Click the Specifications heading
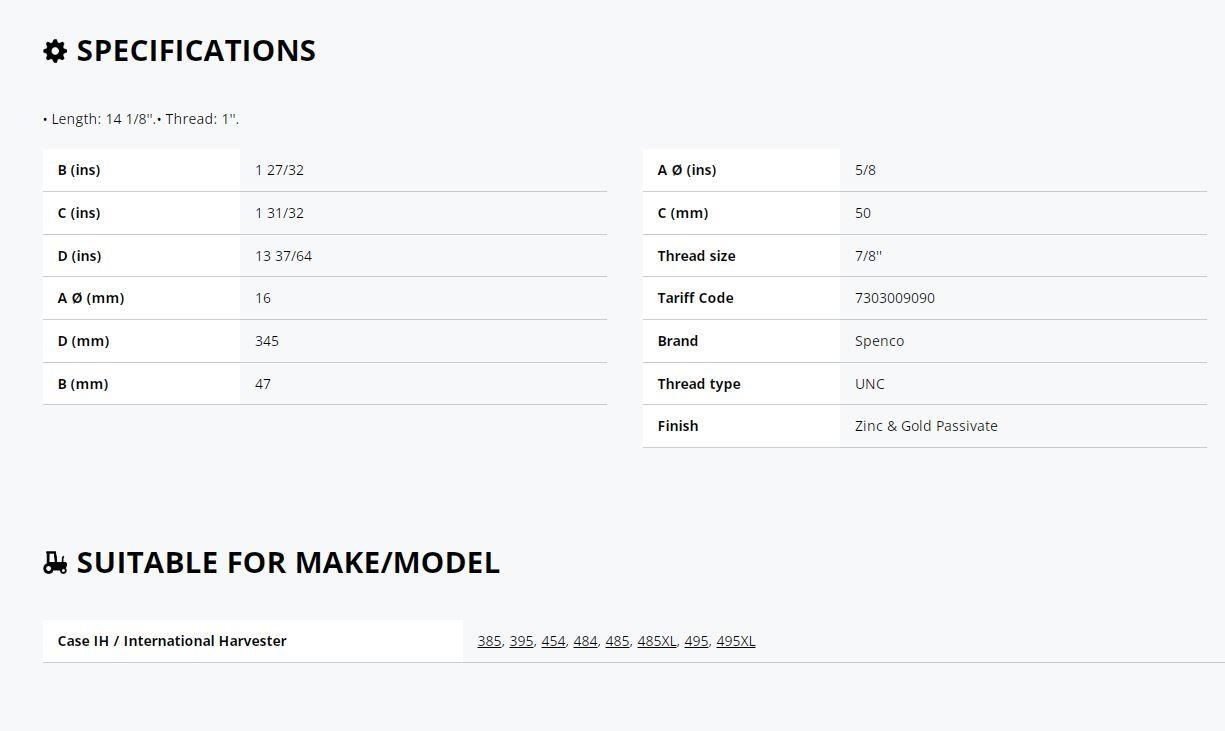This screenshot has height=731, width=1225. coord(196,51)
